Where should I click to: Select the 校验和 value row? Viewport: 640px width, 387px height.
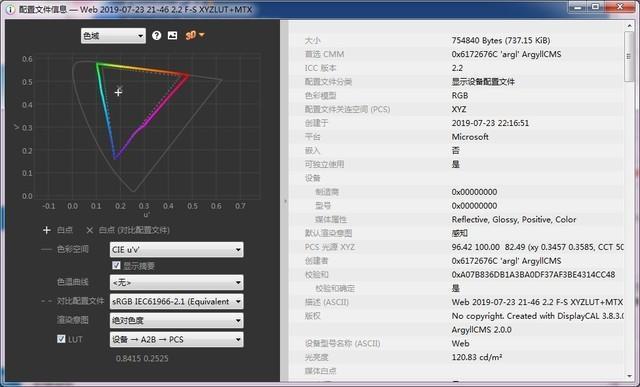tap(533, 275)
